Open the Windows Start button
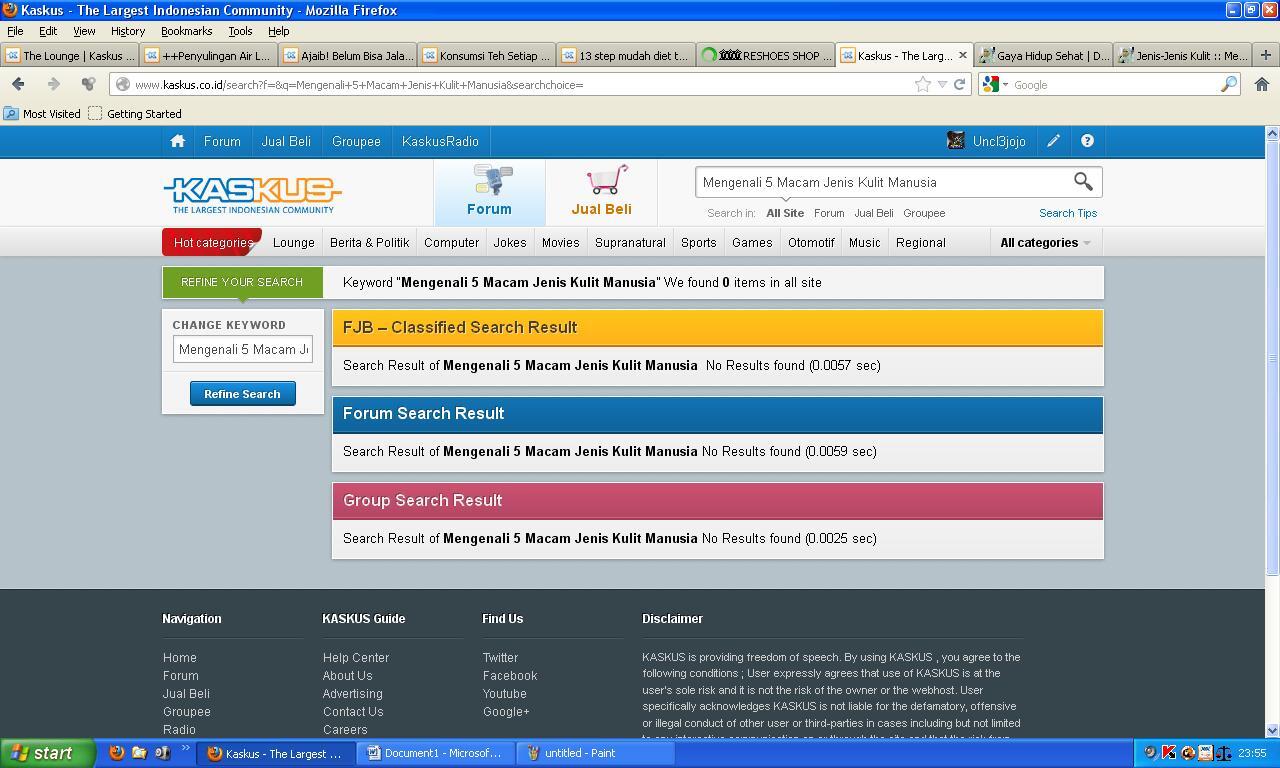Image resolution: width=1280 pixels, height=768 pixels. coord(47,753)
